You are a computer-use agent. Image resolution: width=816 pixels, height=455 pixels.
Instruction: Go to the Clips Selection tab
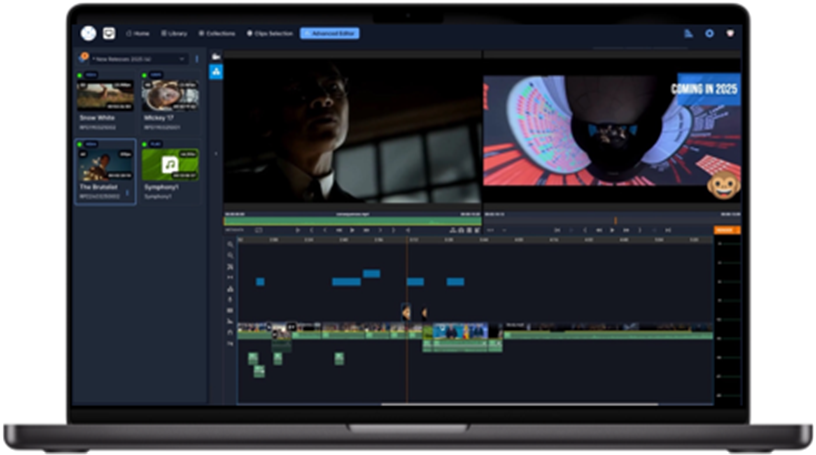pyautogui.click(x=270, y=33)
